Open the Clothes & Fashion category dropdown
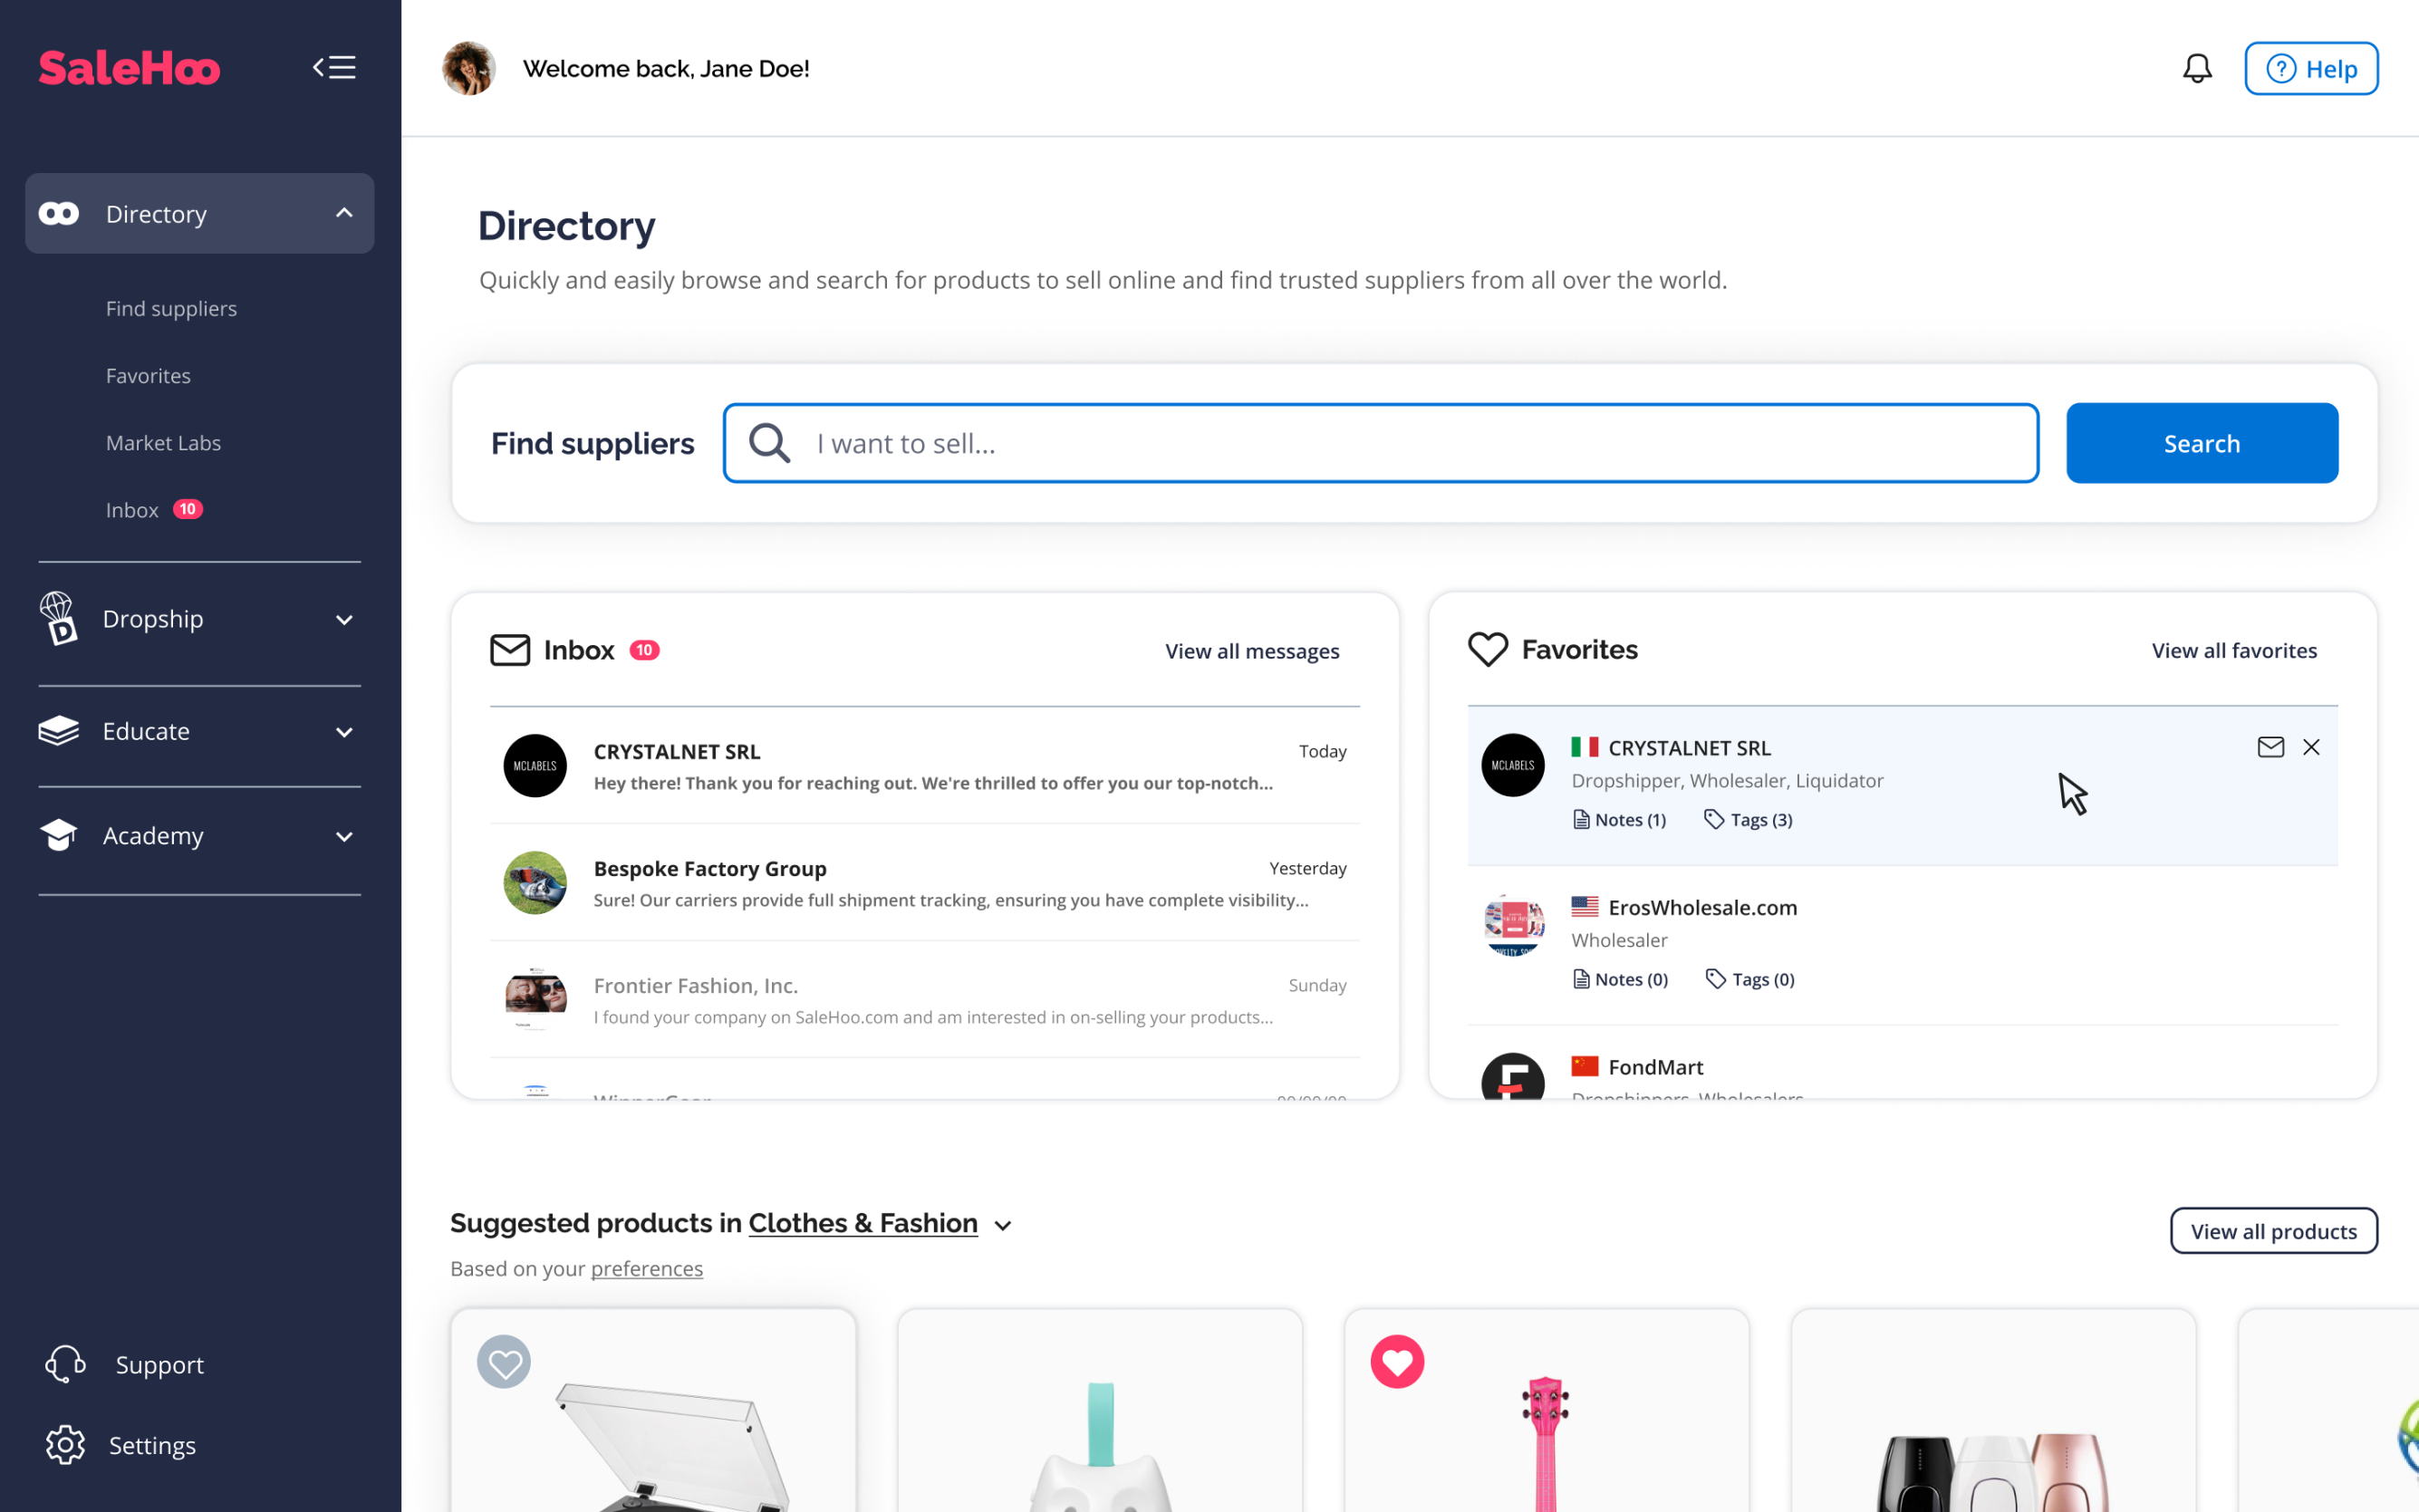 (x=1003, y=1224)
